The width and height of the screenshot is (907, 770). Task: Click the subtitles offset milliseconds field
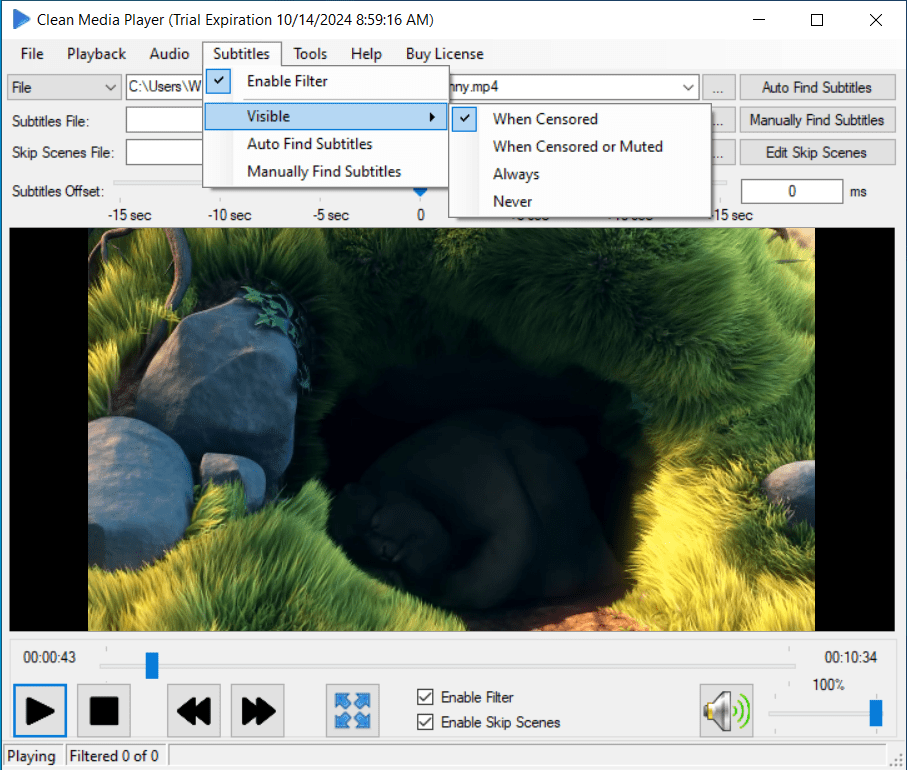(x=792, y=191)
